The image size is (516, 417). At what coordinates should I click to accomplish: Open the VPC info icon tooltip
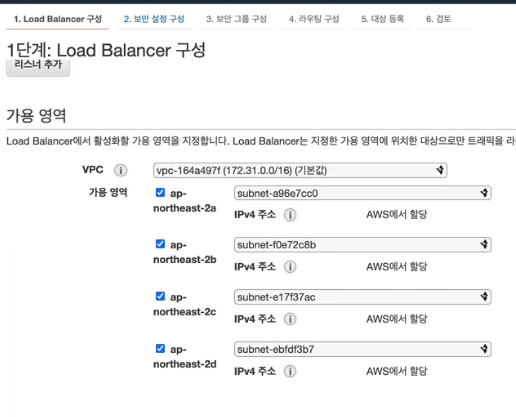click(121, 170)
